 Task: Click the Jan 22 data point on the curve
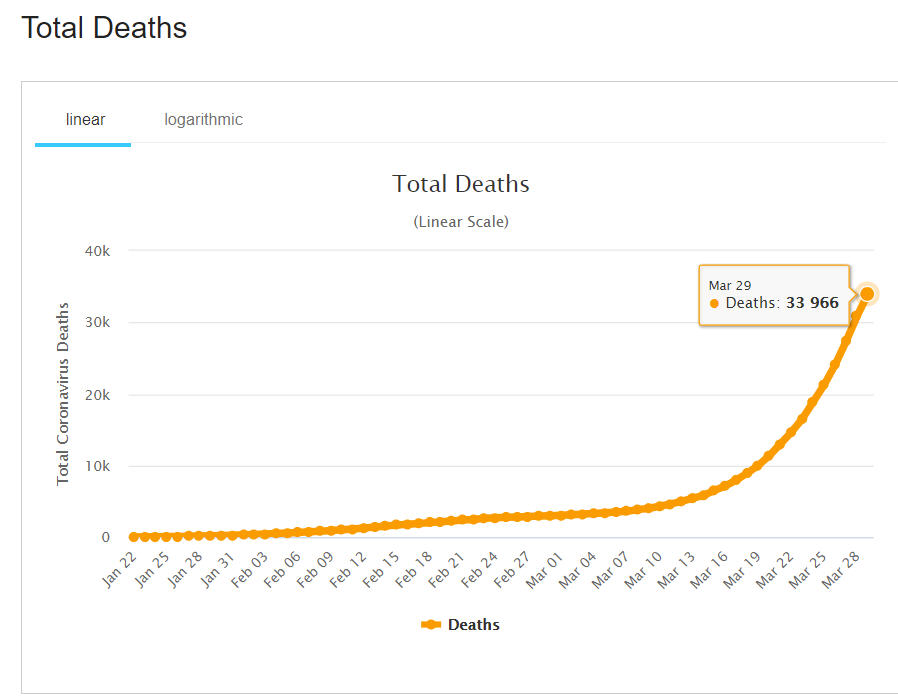click(134, 537)
